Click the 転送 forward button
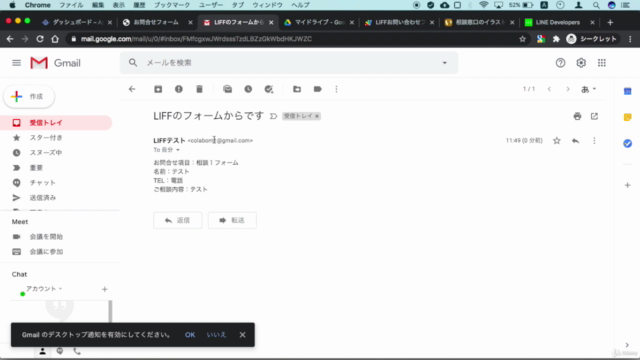Viewport: 640px width, 360px height. [x=232, y=220]
